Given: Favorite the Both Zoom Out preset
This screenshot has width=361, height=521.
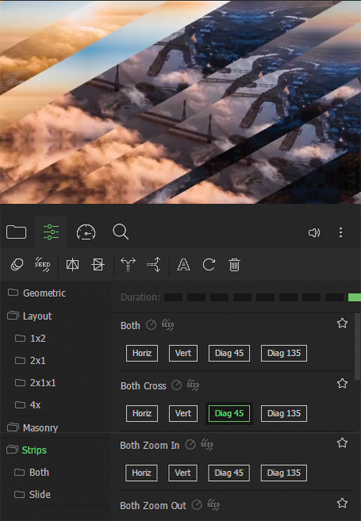Looking at the screenshot, I should tap(342, 503).
